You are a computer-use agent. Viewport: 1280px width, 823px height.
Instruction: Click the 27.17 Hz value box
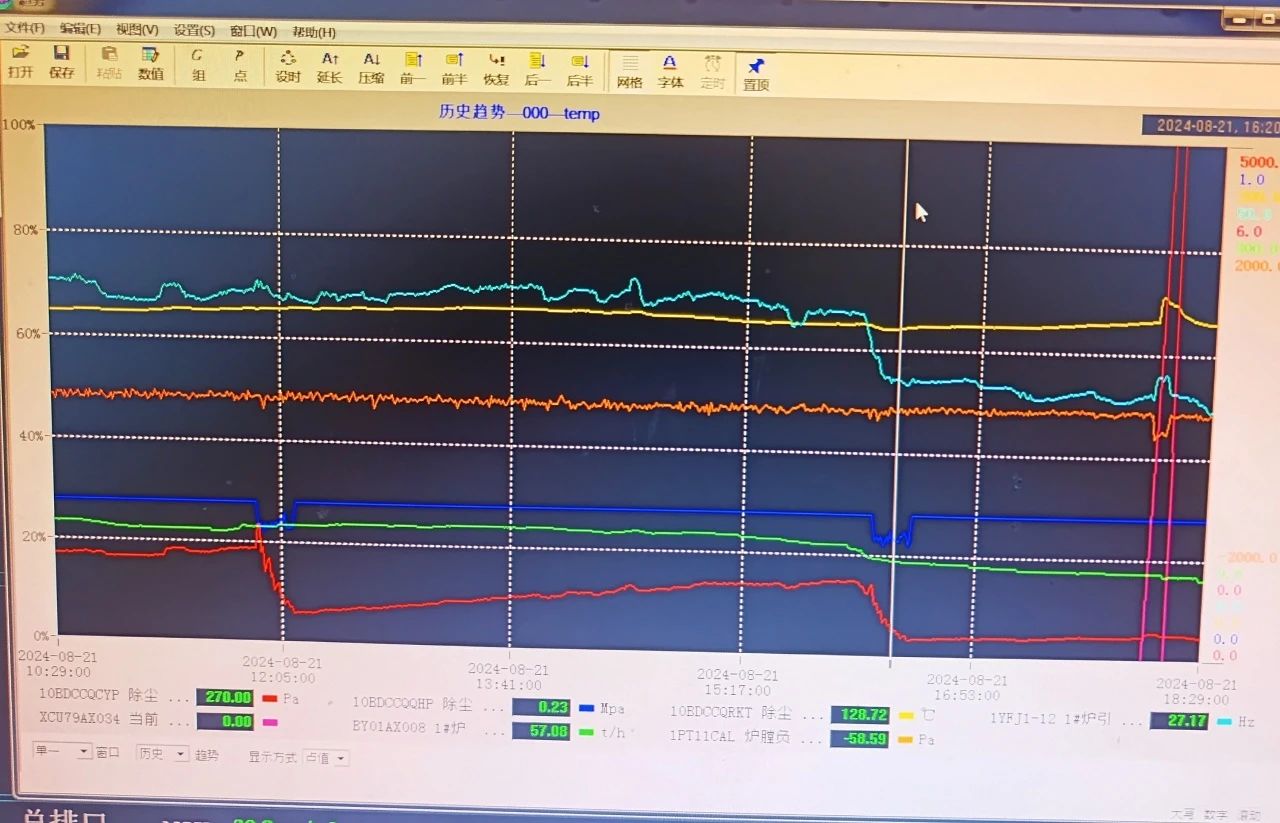(x=1179, y=720)
